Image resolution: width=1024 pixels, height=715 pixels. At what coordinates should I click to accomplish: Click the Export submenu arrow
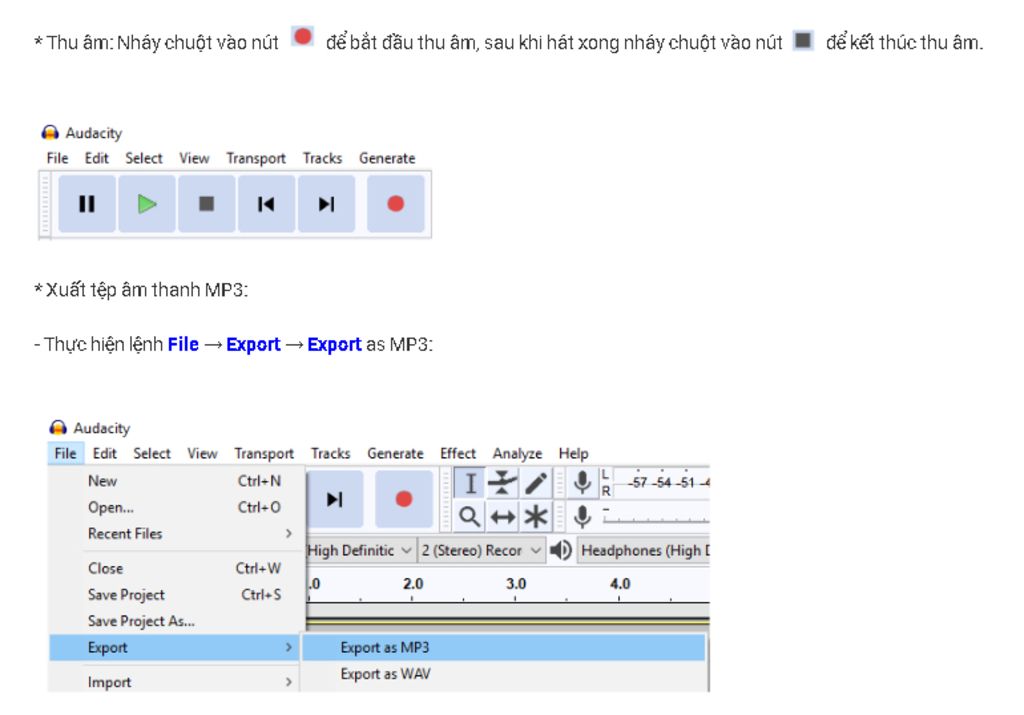[x=289, y=647]
